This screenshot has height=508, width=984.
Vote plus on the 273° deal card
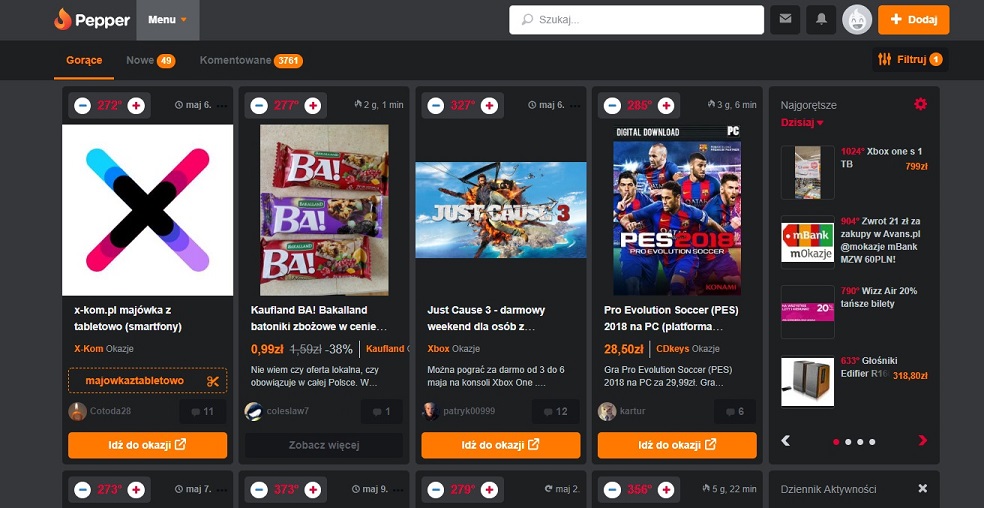[x=136, y=490]
